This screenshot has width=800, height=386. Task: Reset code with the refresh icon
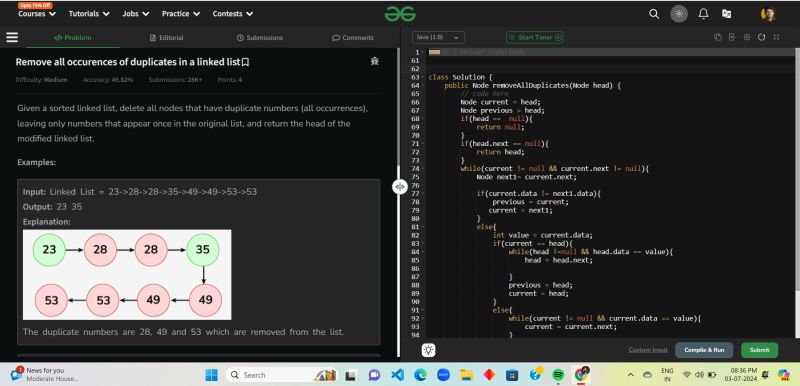762,37
